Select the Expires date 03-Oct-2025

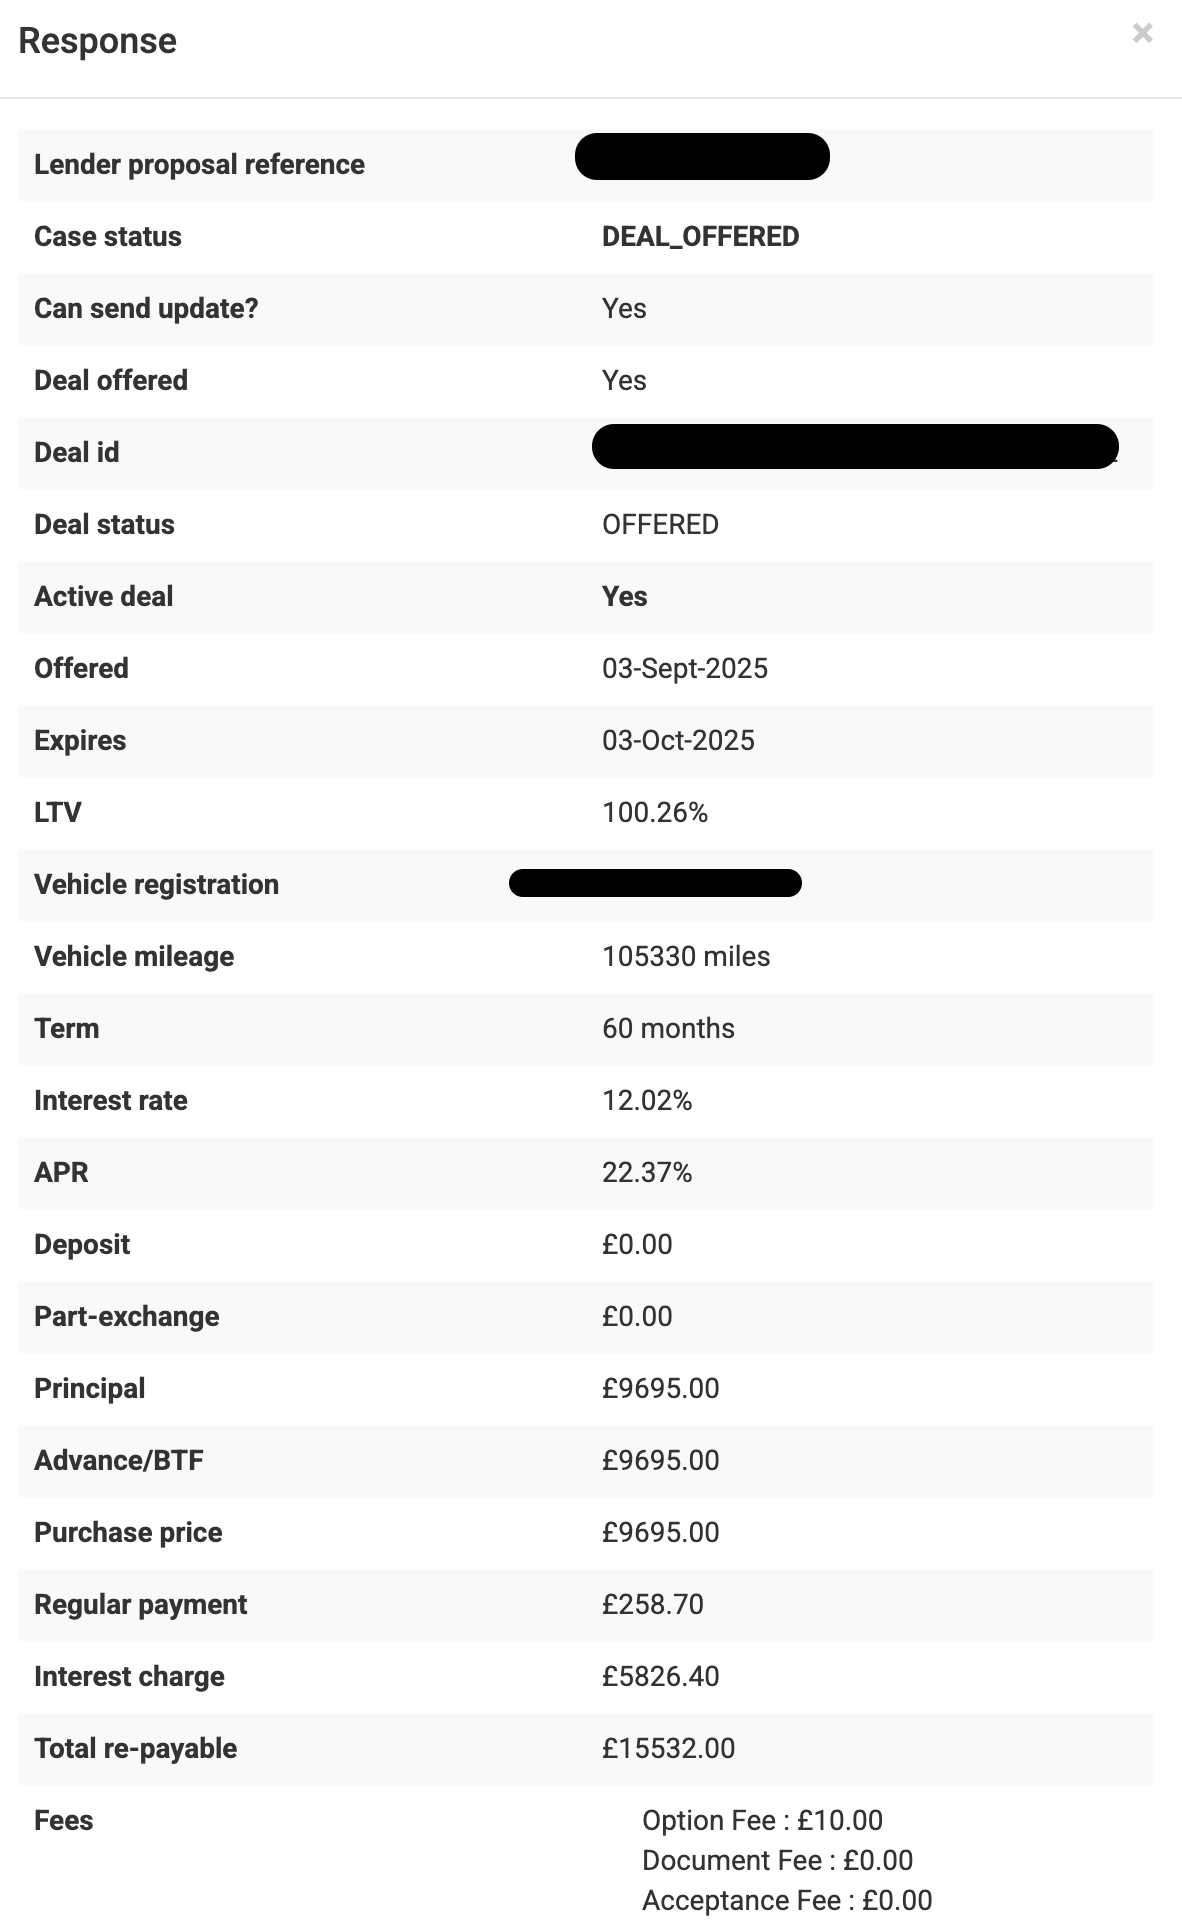[x=677, y=740]
